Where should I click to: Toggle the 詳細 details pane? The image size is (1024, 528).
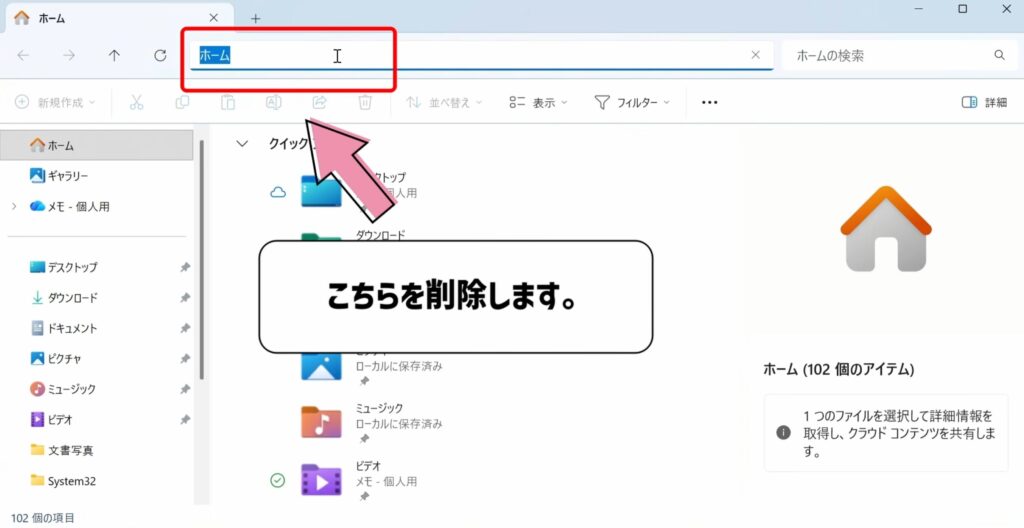[x=984, y=102]
